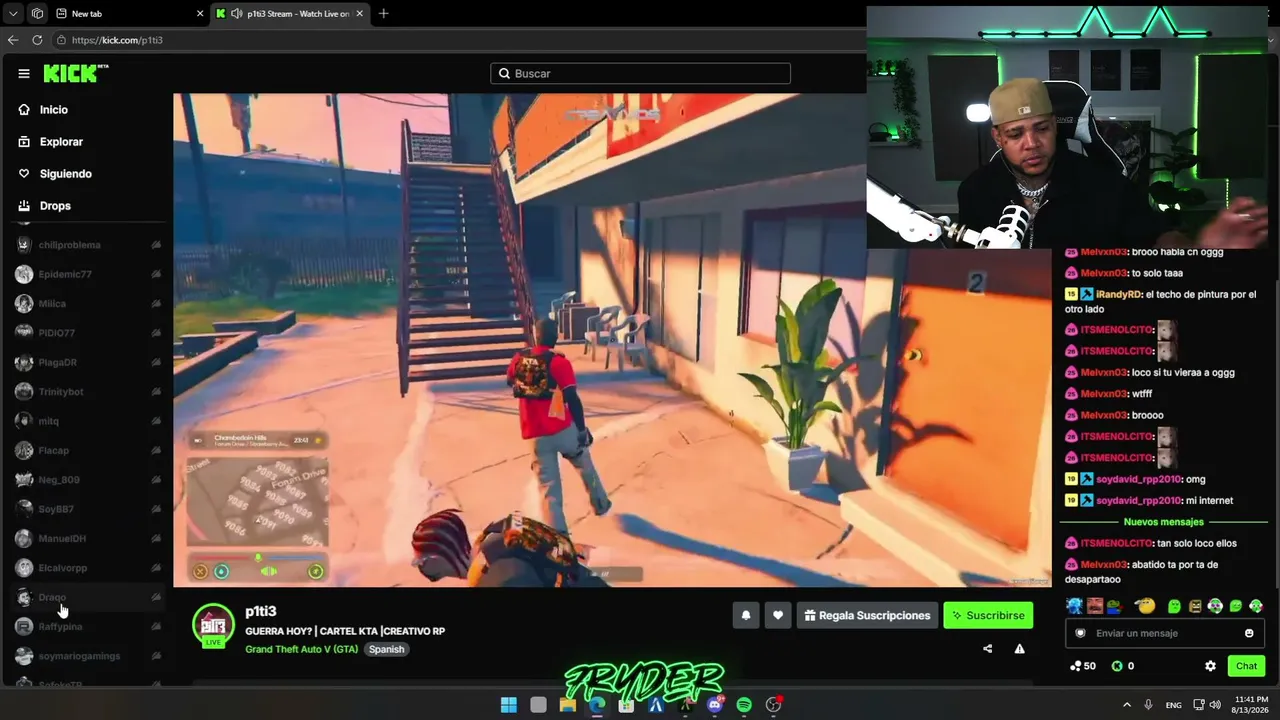View site info via the lock icon
Screen dimensions: 1280x720
pos(61,40)
